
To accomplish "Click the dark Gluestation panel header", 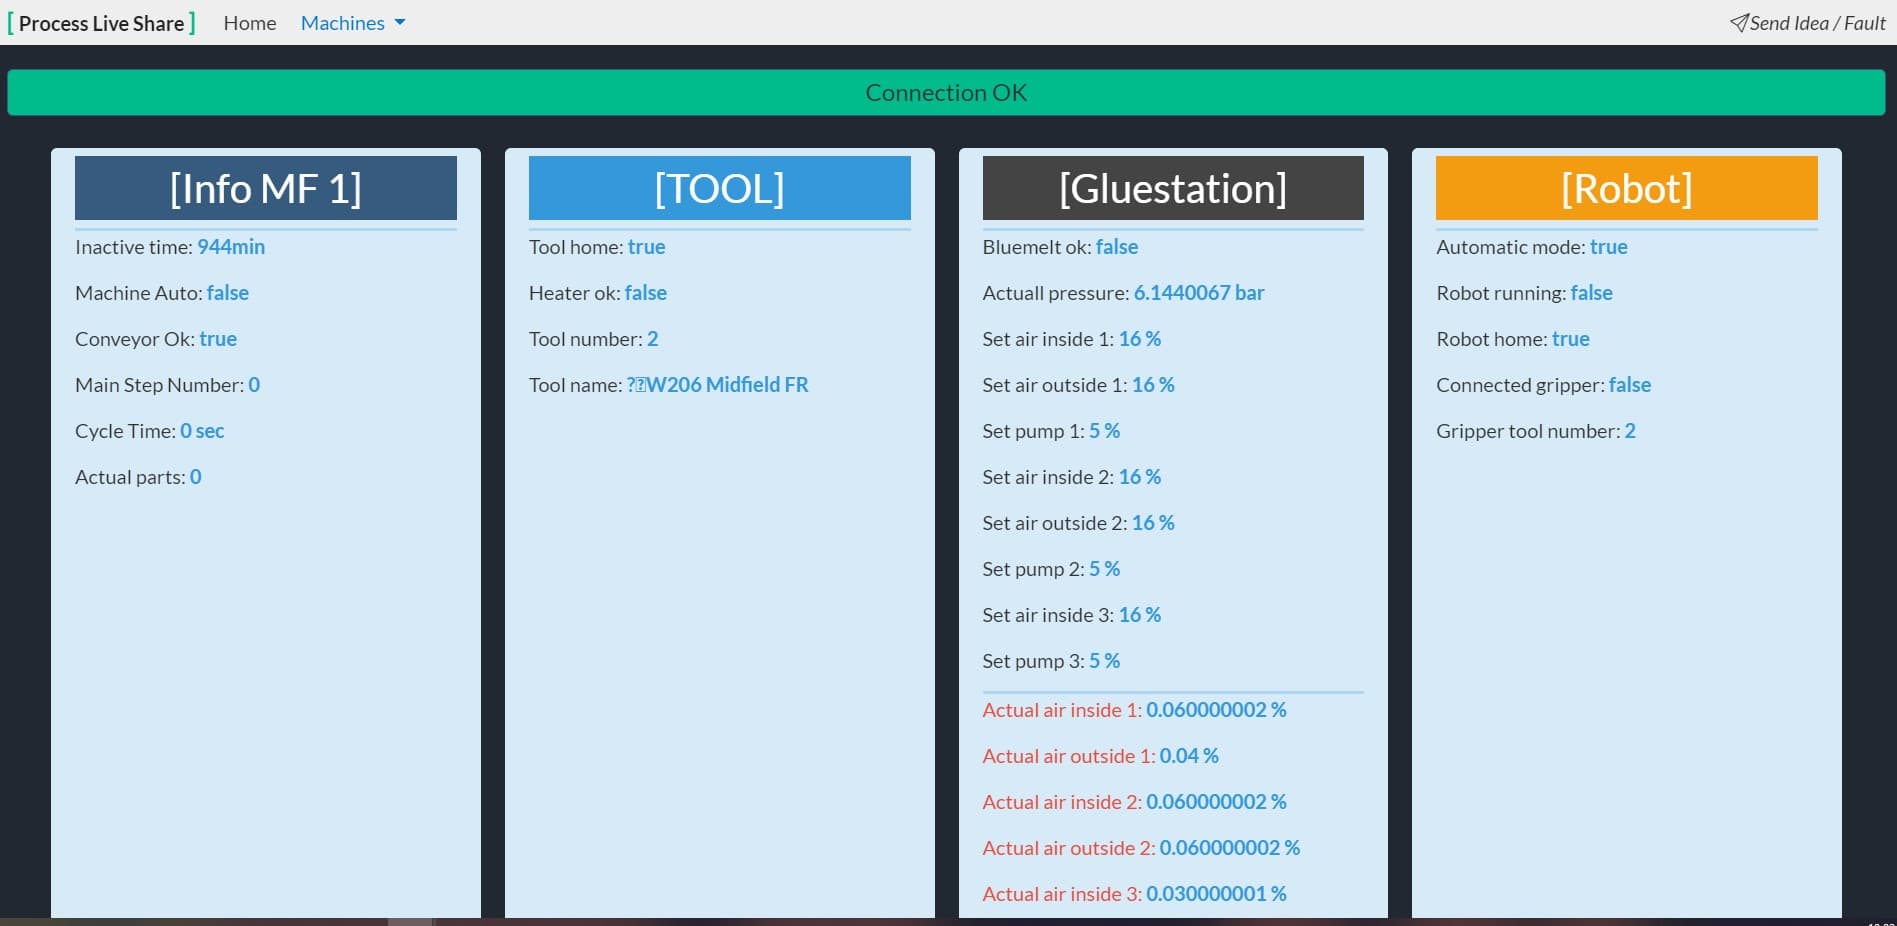I will tap(1172, 188).
